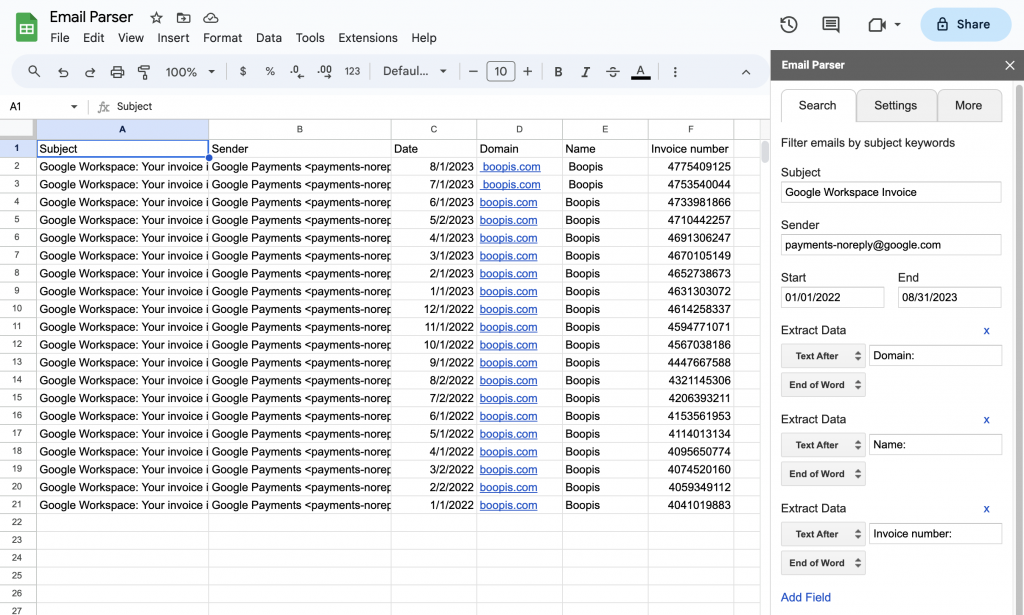1024x615 pixels.
Task: Remove the Invoice number extract field
Action: [x=986, y=509]
